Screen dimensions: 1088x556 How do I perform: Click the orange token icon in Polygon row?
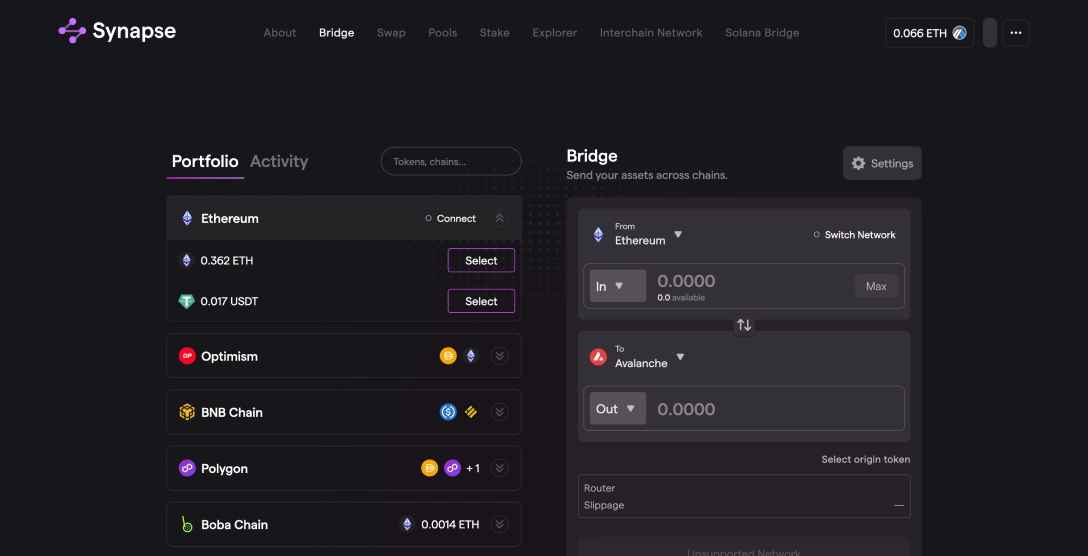tap(430, 469)
